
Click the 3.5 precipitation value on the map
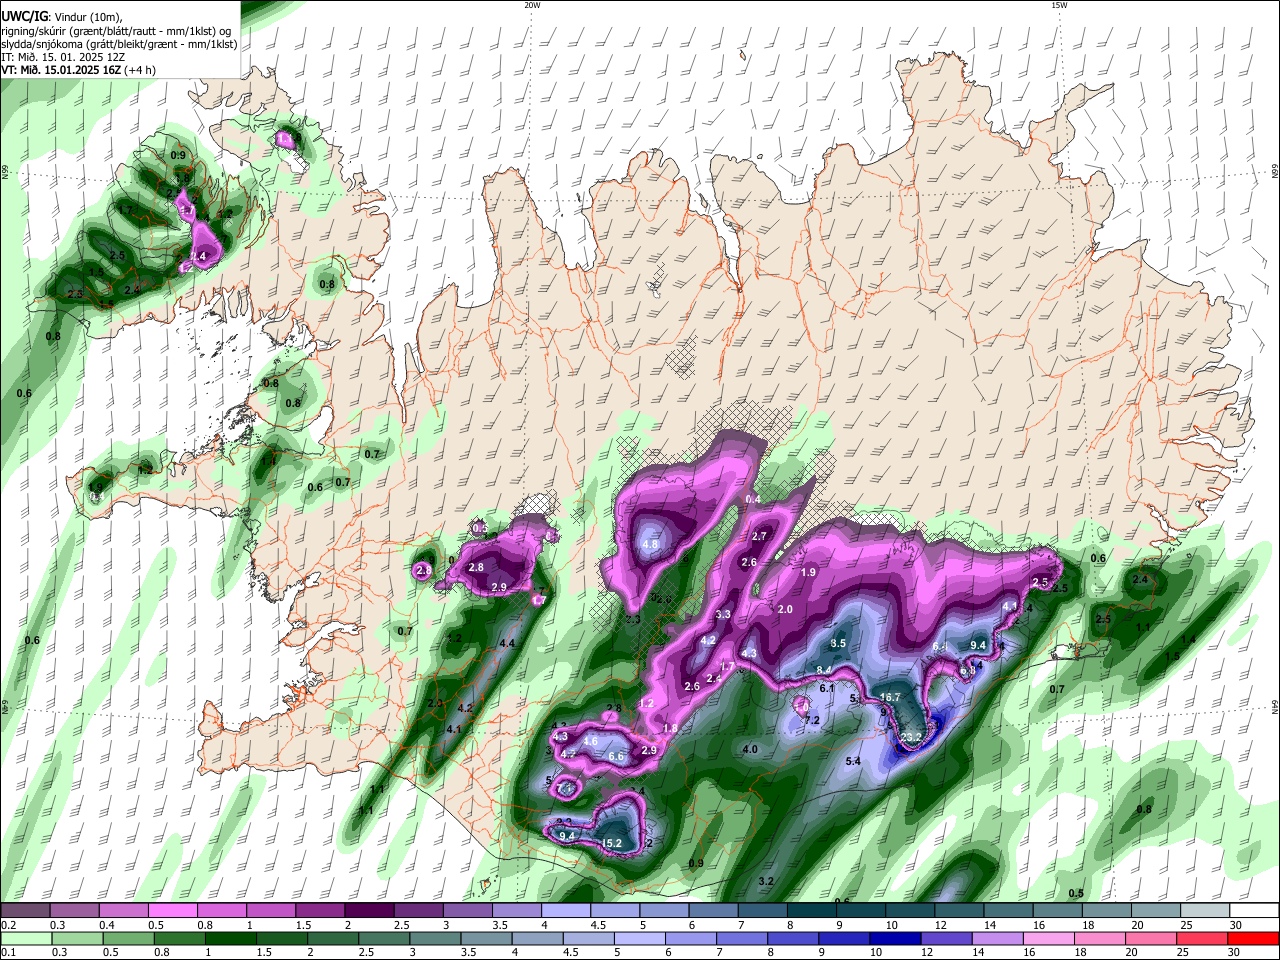coord(838,643)
